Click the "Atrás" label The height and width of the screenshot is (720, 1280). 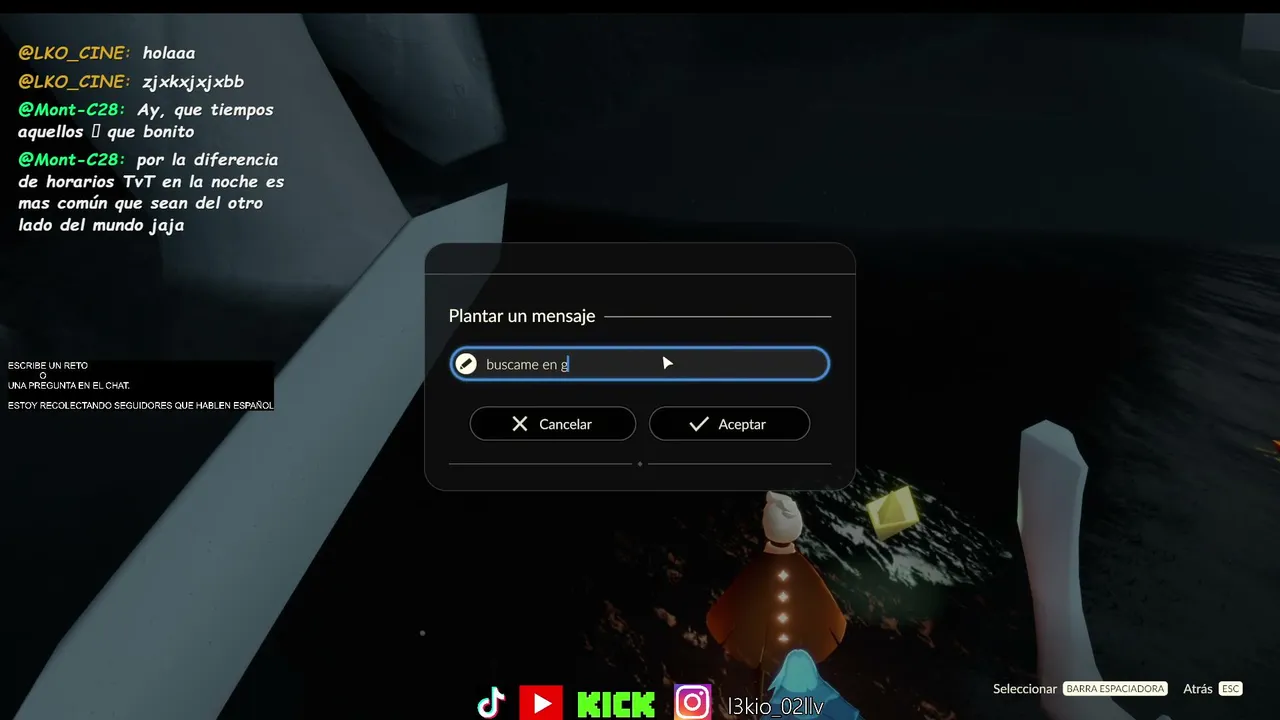[1198, 689]
